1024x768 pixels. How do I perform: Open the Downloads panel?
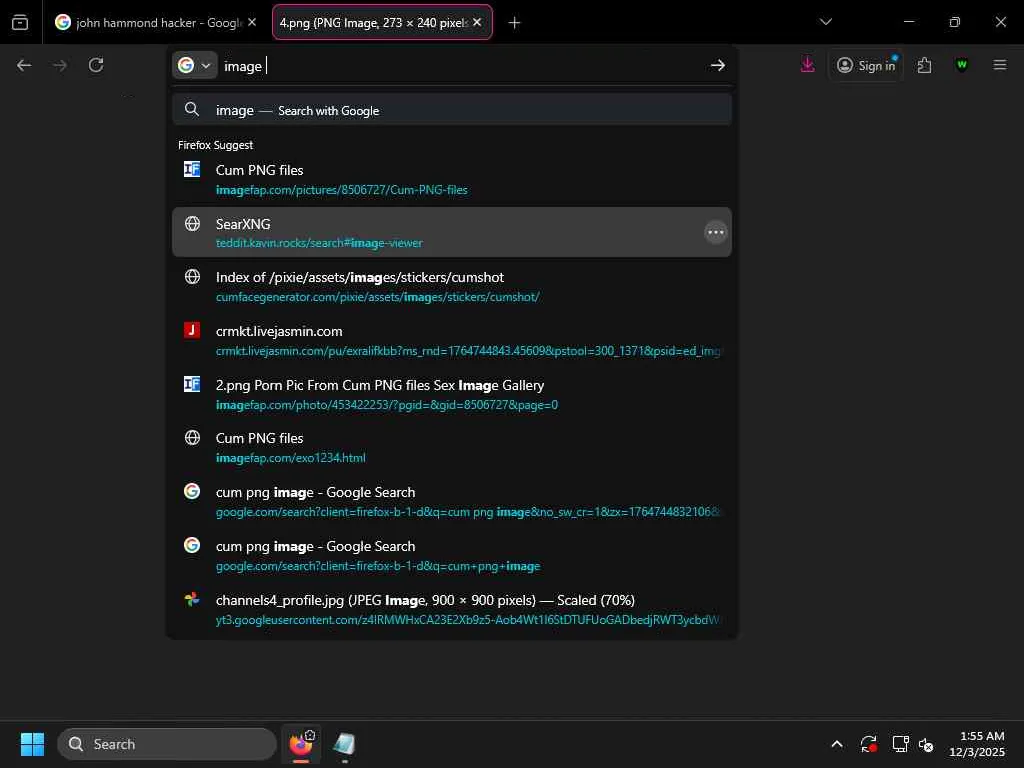808,65
